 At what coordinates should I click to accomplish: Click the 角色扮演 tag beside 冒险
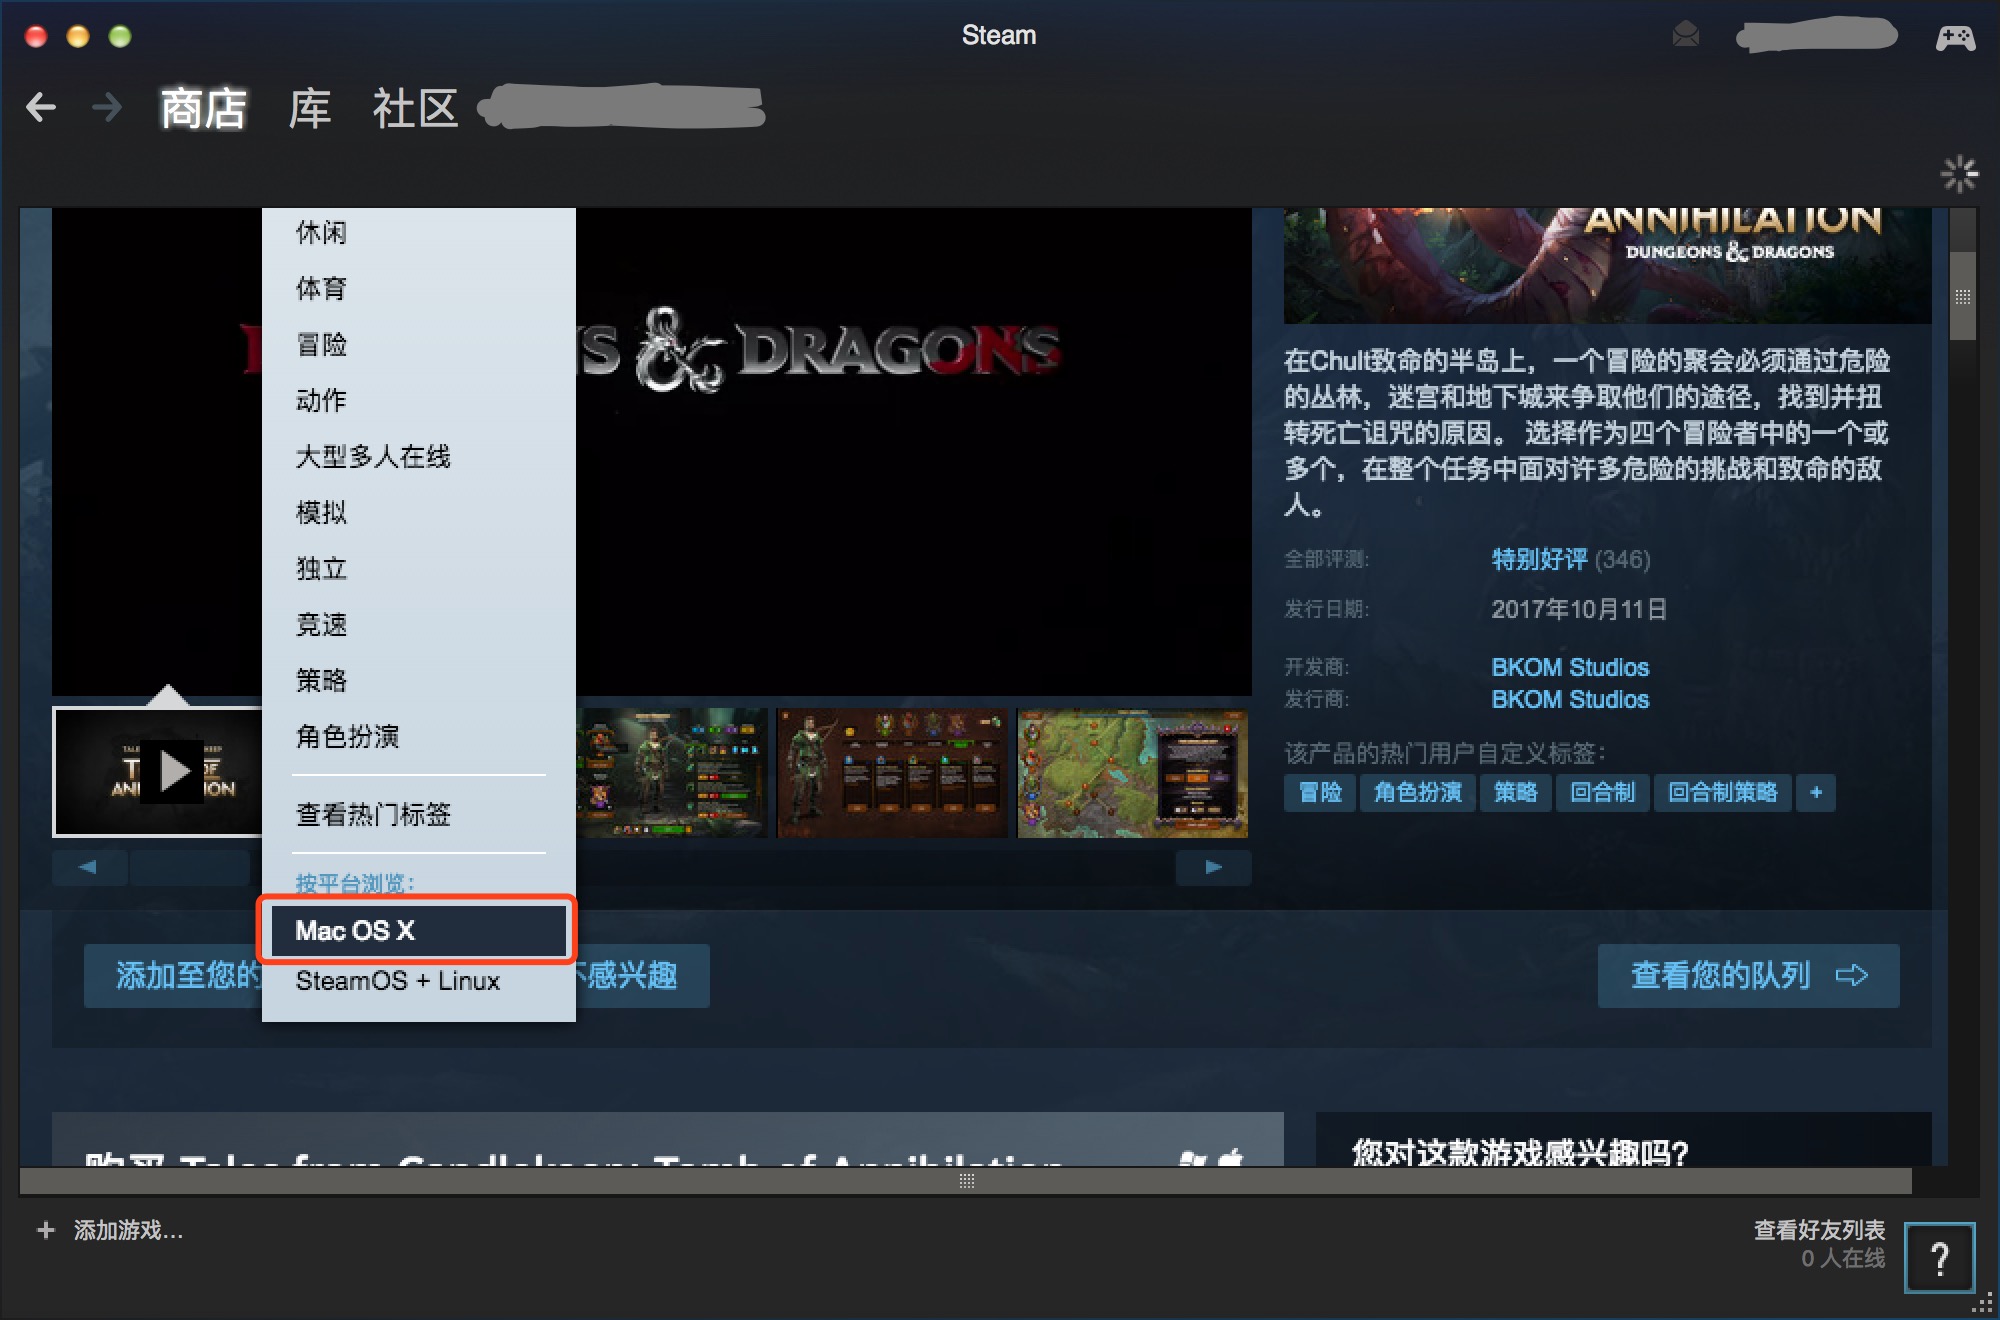(1417, 793)
